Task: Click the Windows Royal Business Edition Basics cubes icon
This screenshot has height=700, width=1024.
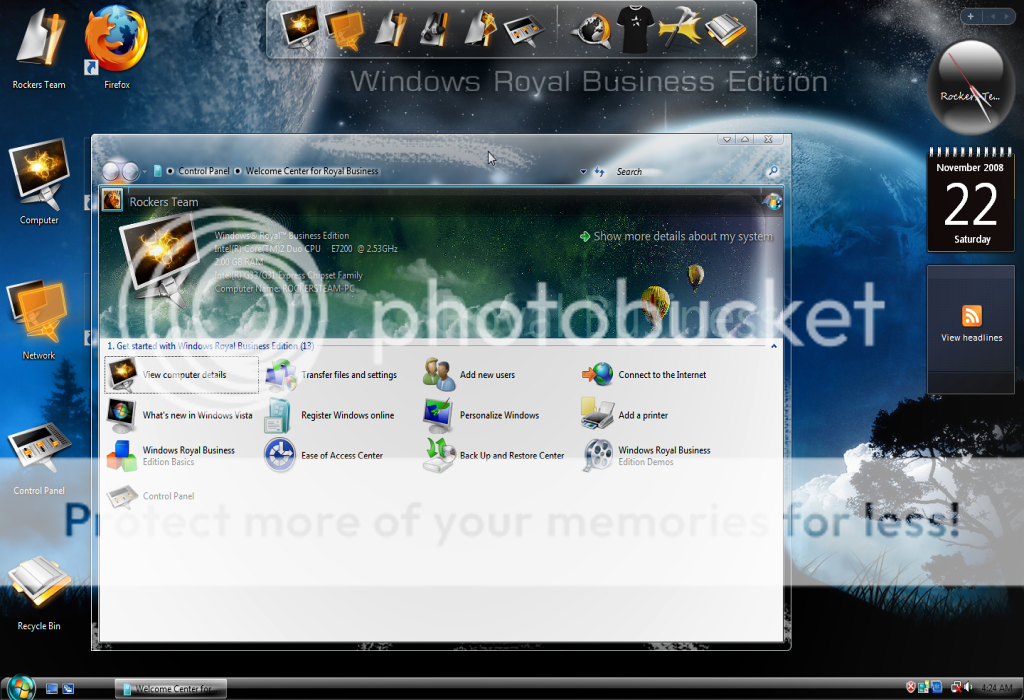Action: [121, 455]
